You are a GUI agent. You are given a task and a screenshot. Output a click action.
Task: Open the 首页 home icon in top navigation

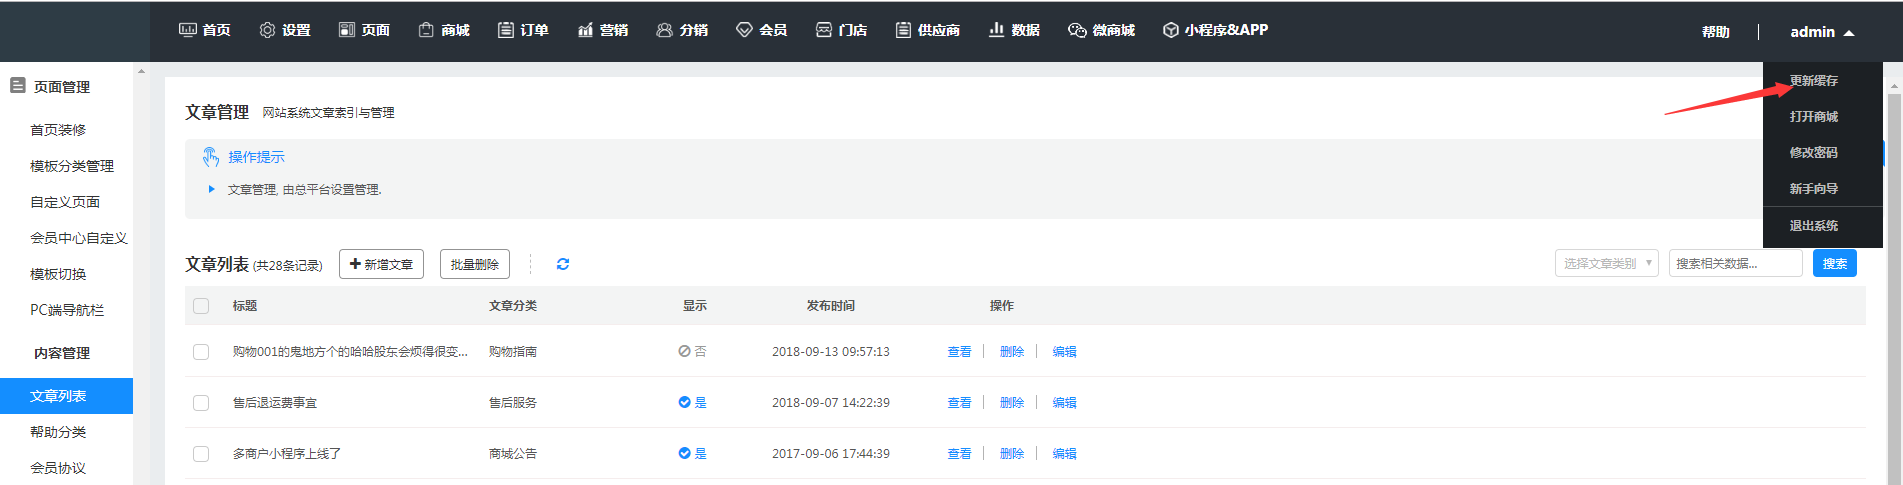point(187,30)
